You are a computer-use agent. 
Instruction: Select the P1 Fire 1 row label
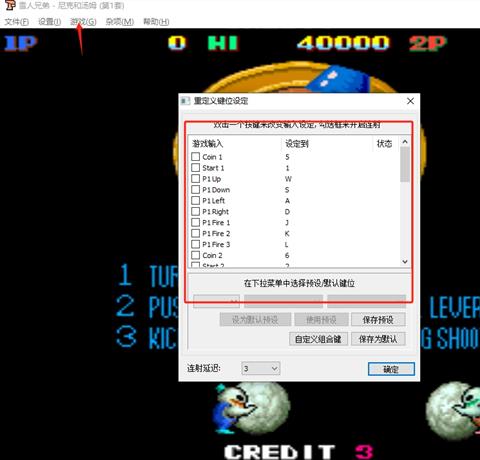[x=216, y=223]
